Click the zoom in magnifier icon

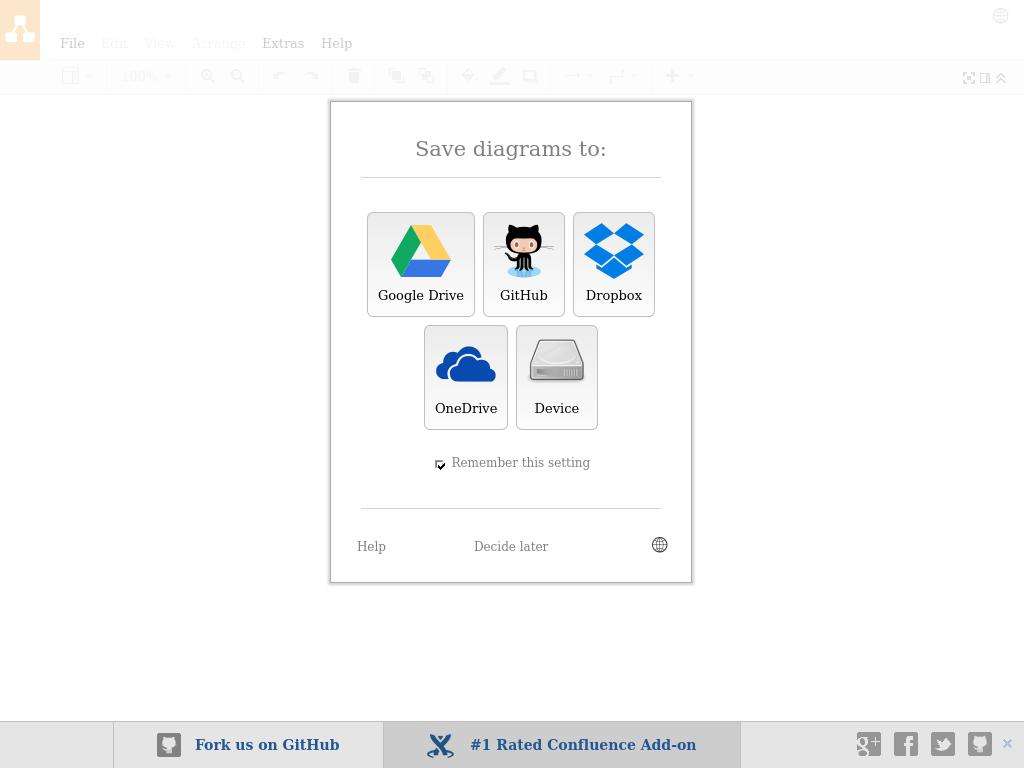point(208,76)
